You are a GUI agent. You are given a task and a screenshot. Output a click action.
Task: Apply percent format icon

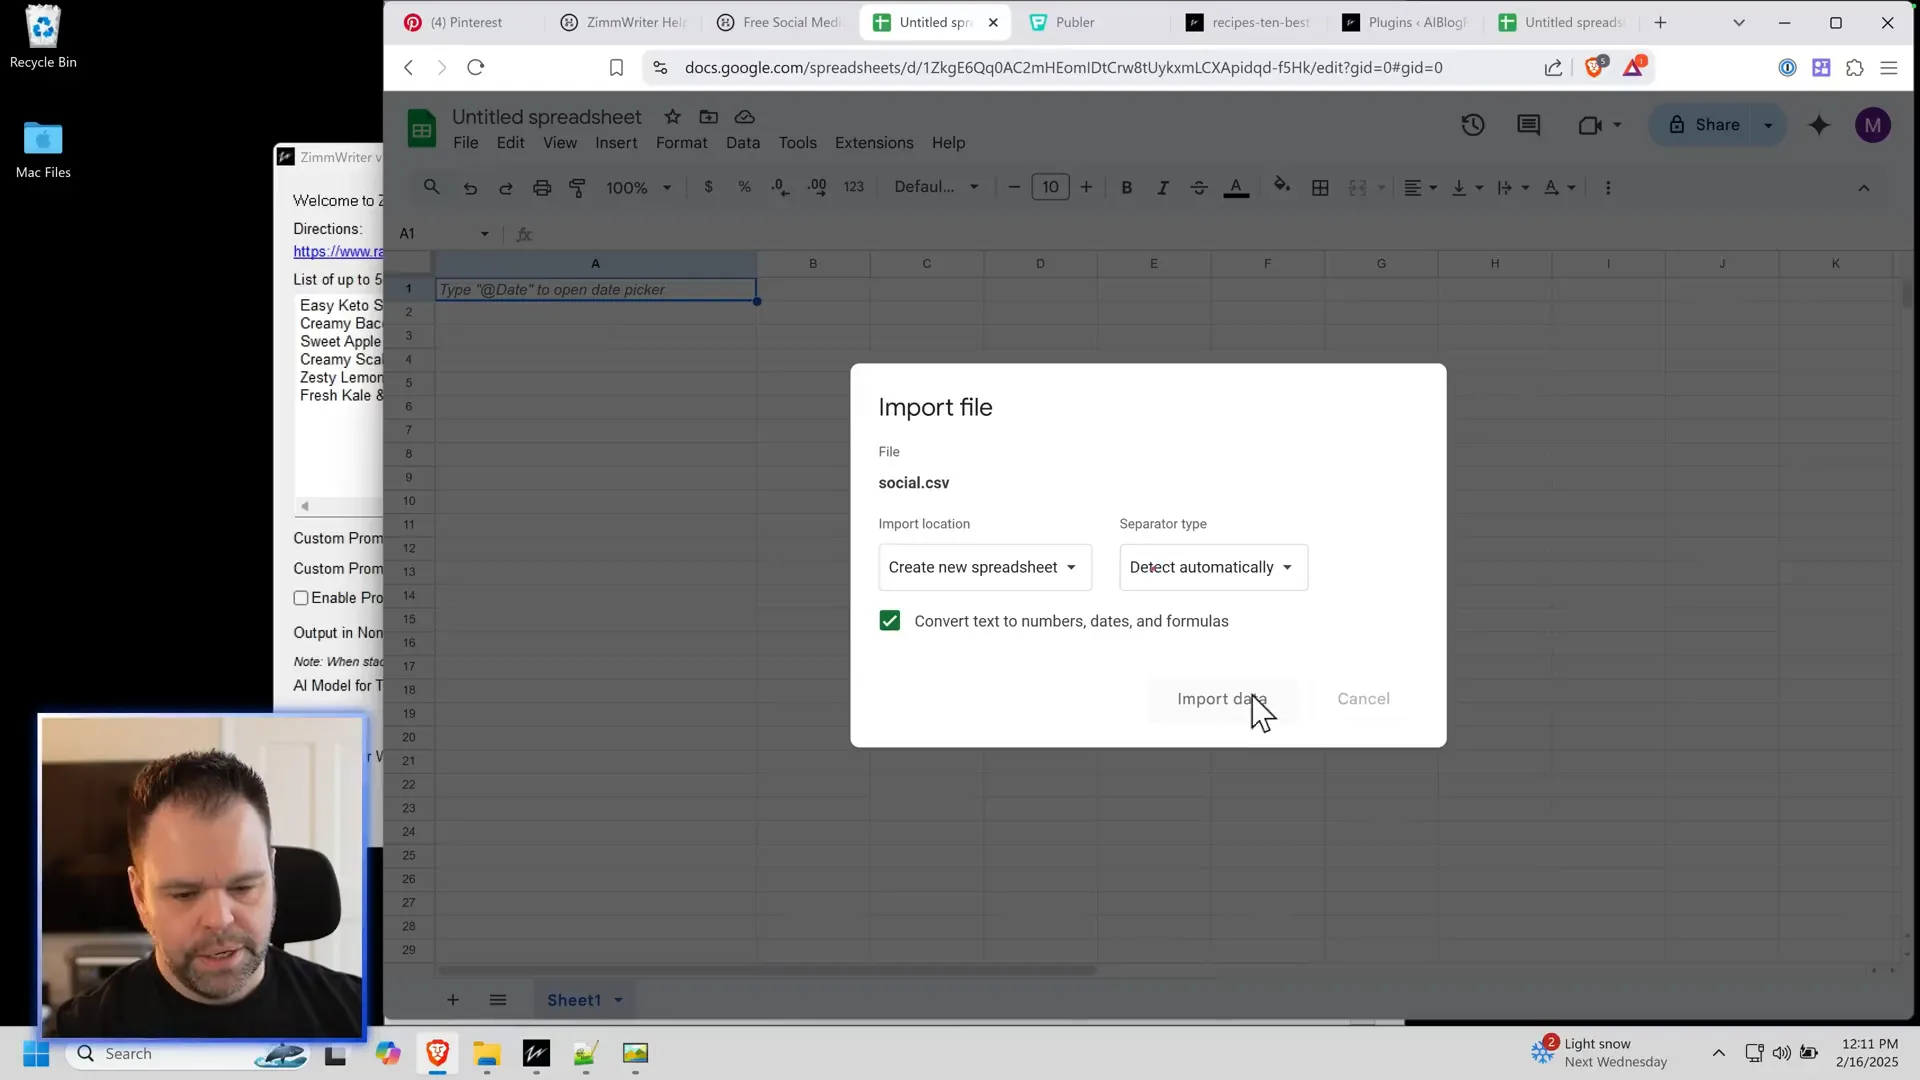(744, 187)
